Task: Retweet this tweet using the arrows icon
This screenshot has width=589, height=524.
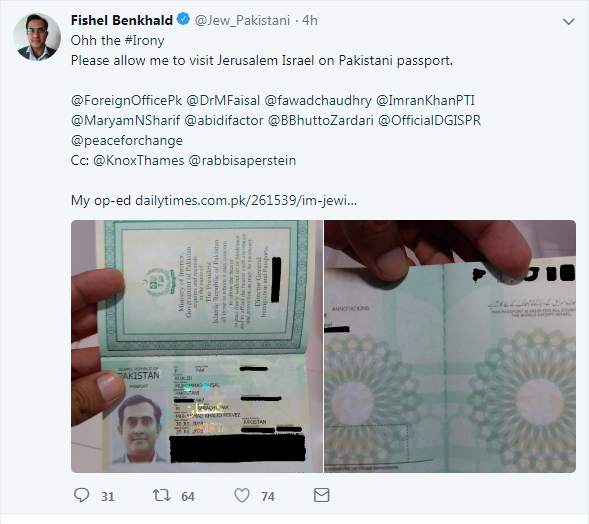Action: tap(162, 495)
